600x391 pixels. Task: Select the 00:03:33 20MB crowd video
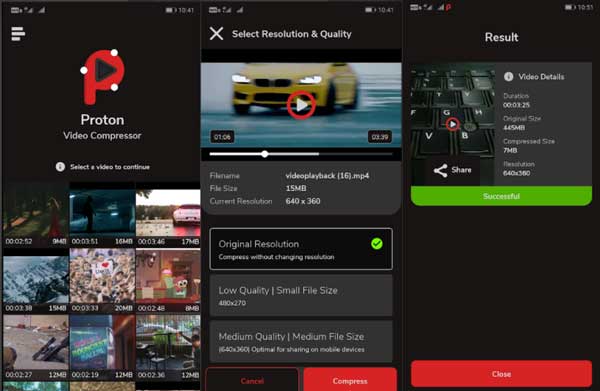(x=102, y=281)
